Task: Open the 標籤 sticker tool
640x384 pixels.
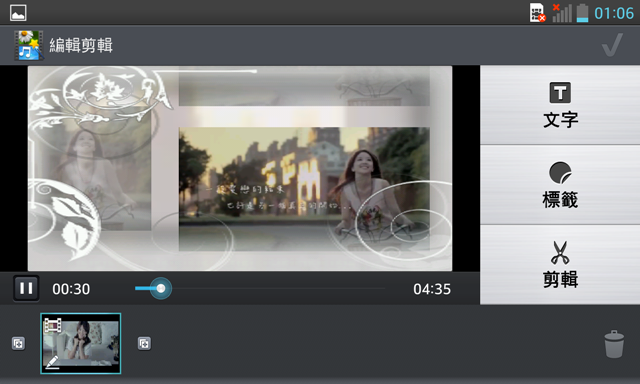Action: [x=560, y=185]
